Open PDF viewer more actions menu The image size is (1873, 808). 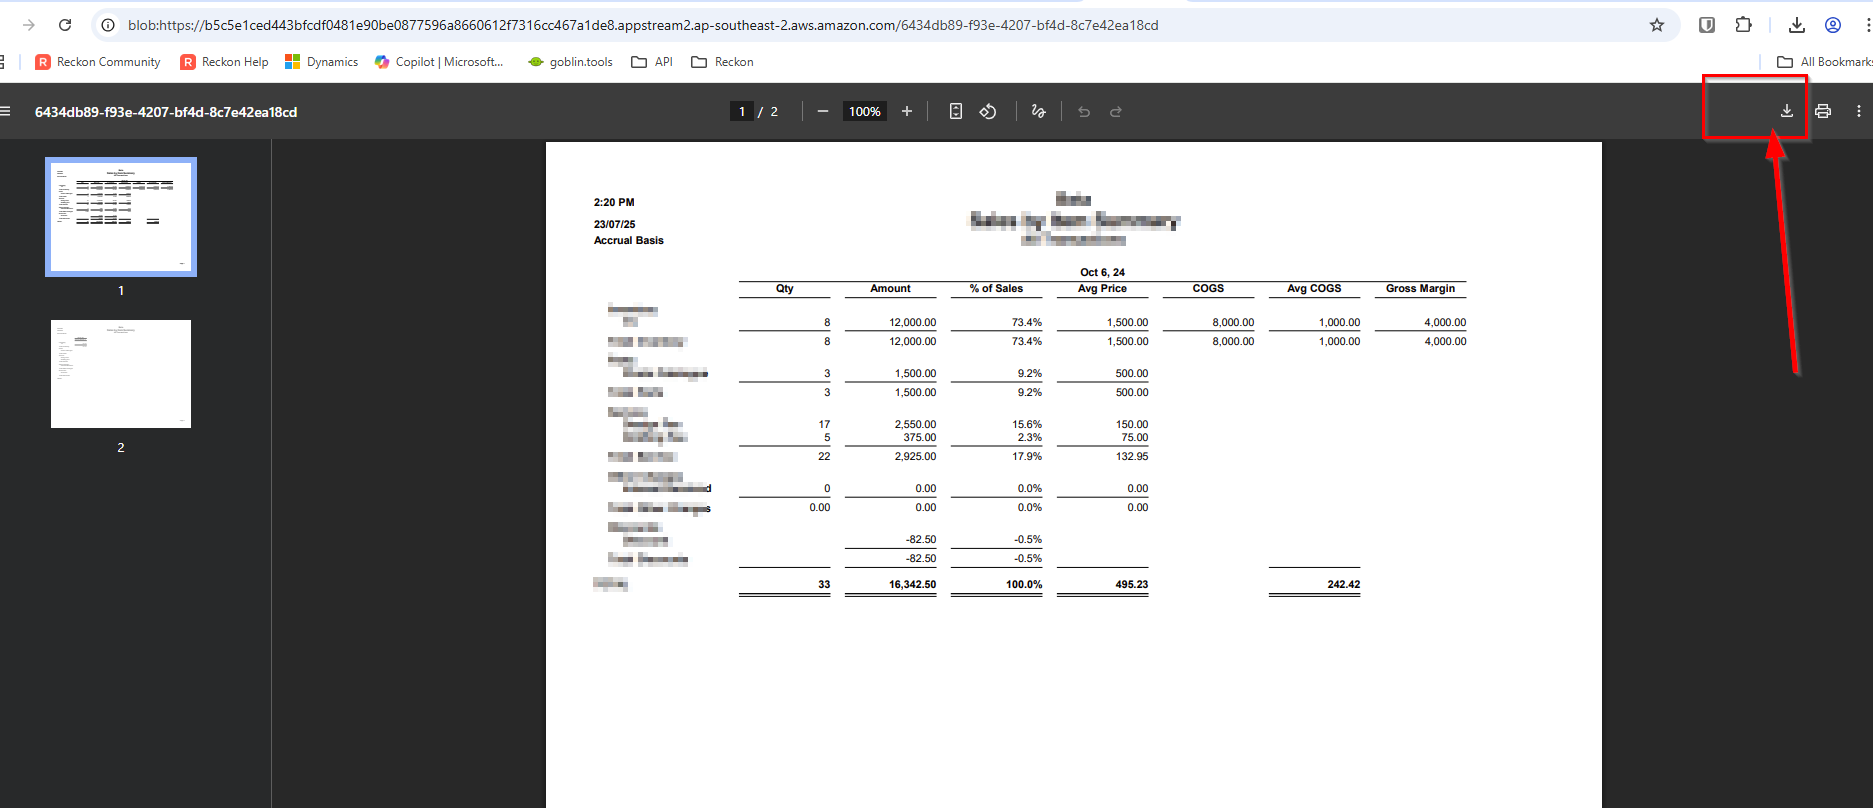click(1859, 111)
